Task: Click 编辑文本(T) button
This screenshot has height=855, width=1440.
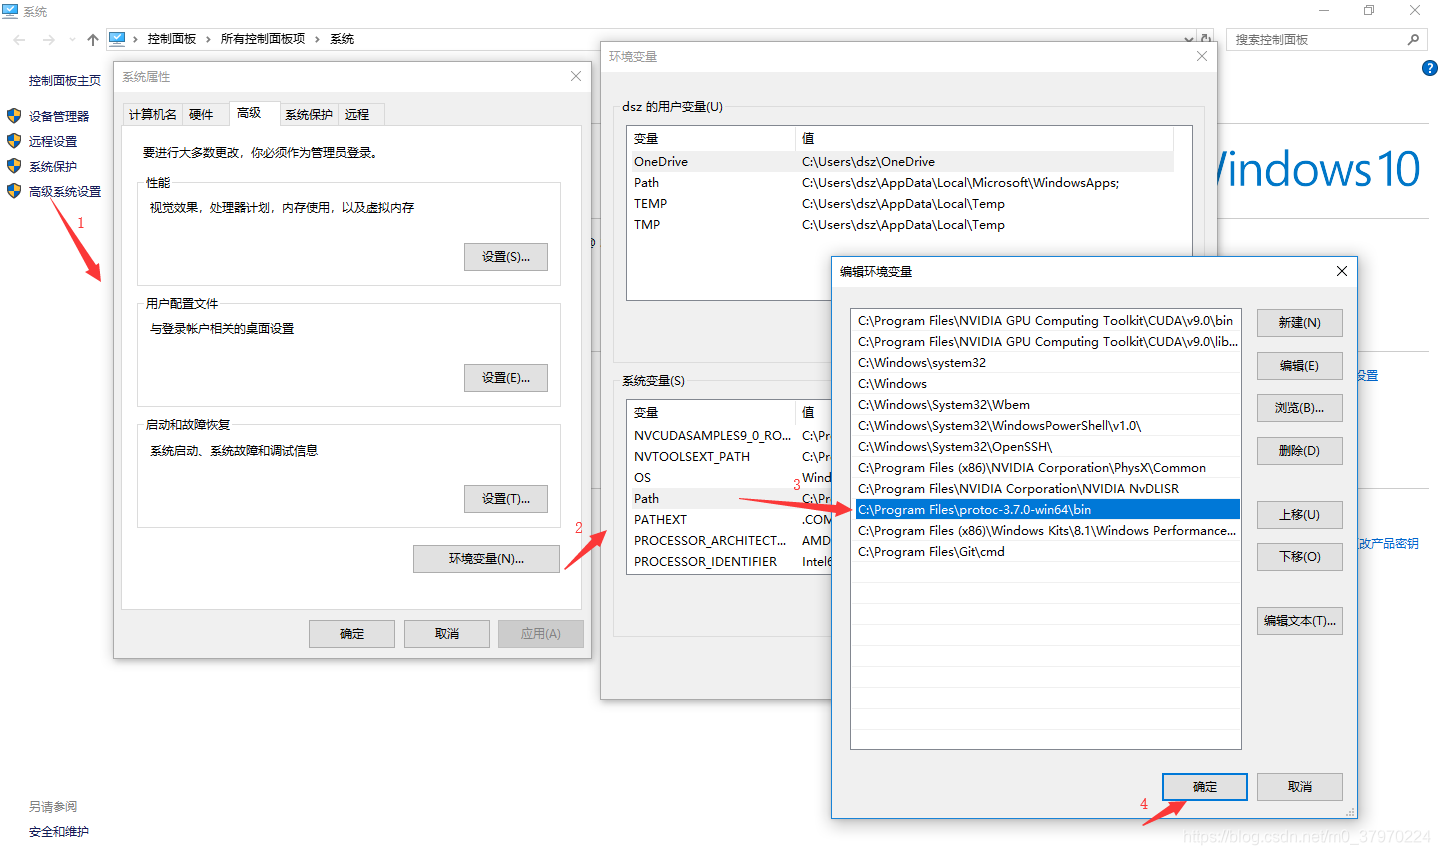Action: click(1300, 621)
